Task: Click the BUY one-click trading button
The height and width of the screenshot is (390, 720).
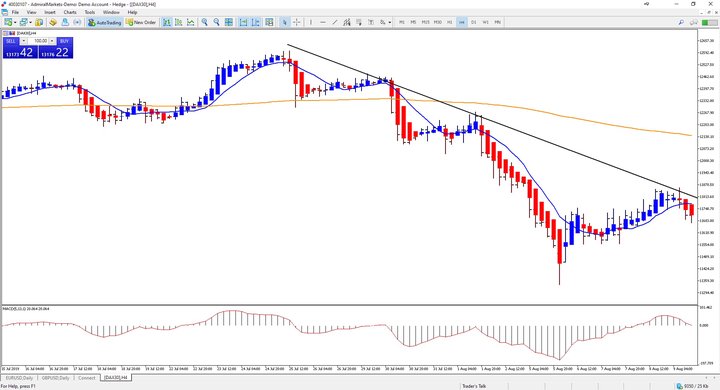Action: pyautogui.click(x=64, y=41)
